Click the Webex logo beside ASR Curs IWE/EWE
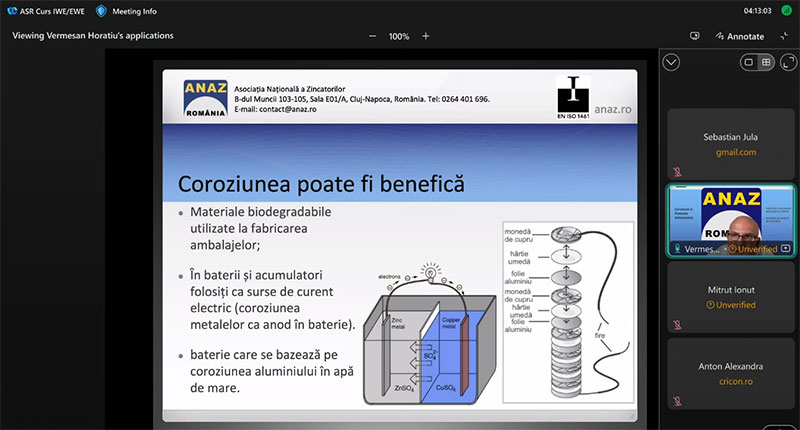Screen dimensions: 800x430 [x=12, y=11]
